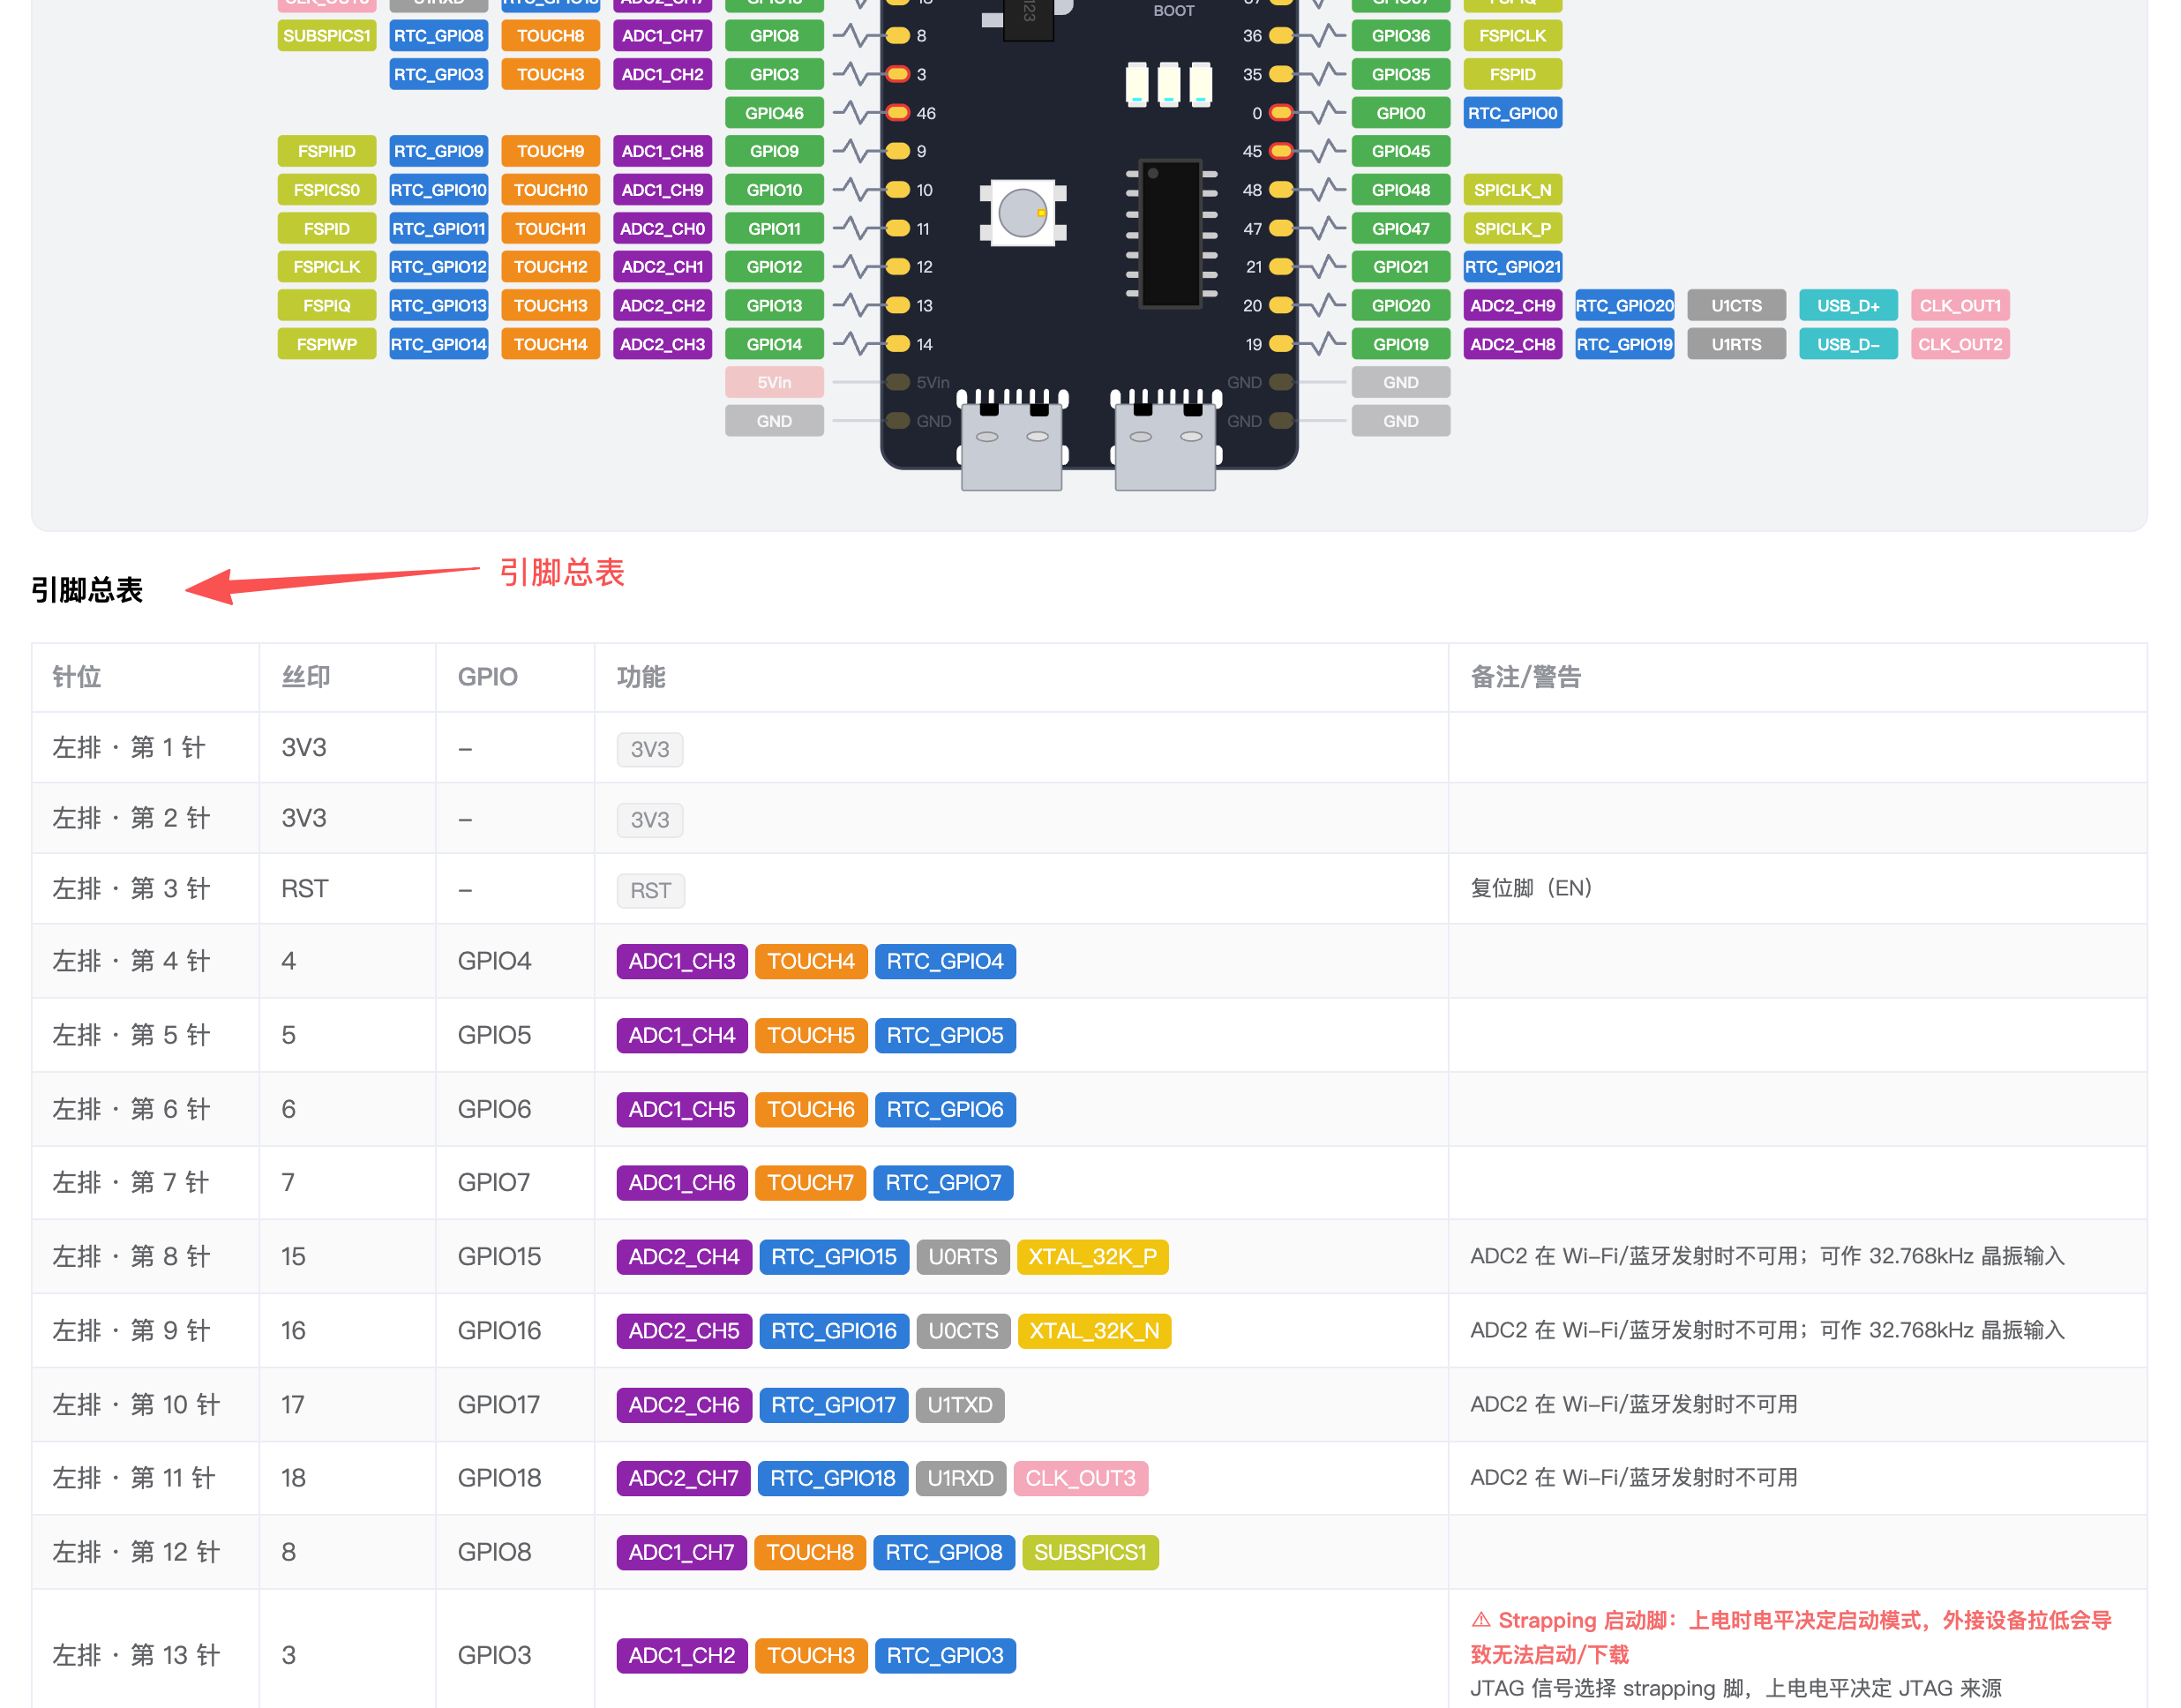Click the right USB-C port on the board
This screenshot has width=2181, height=1708.
click(x=1165, y=441)
